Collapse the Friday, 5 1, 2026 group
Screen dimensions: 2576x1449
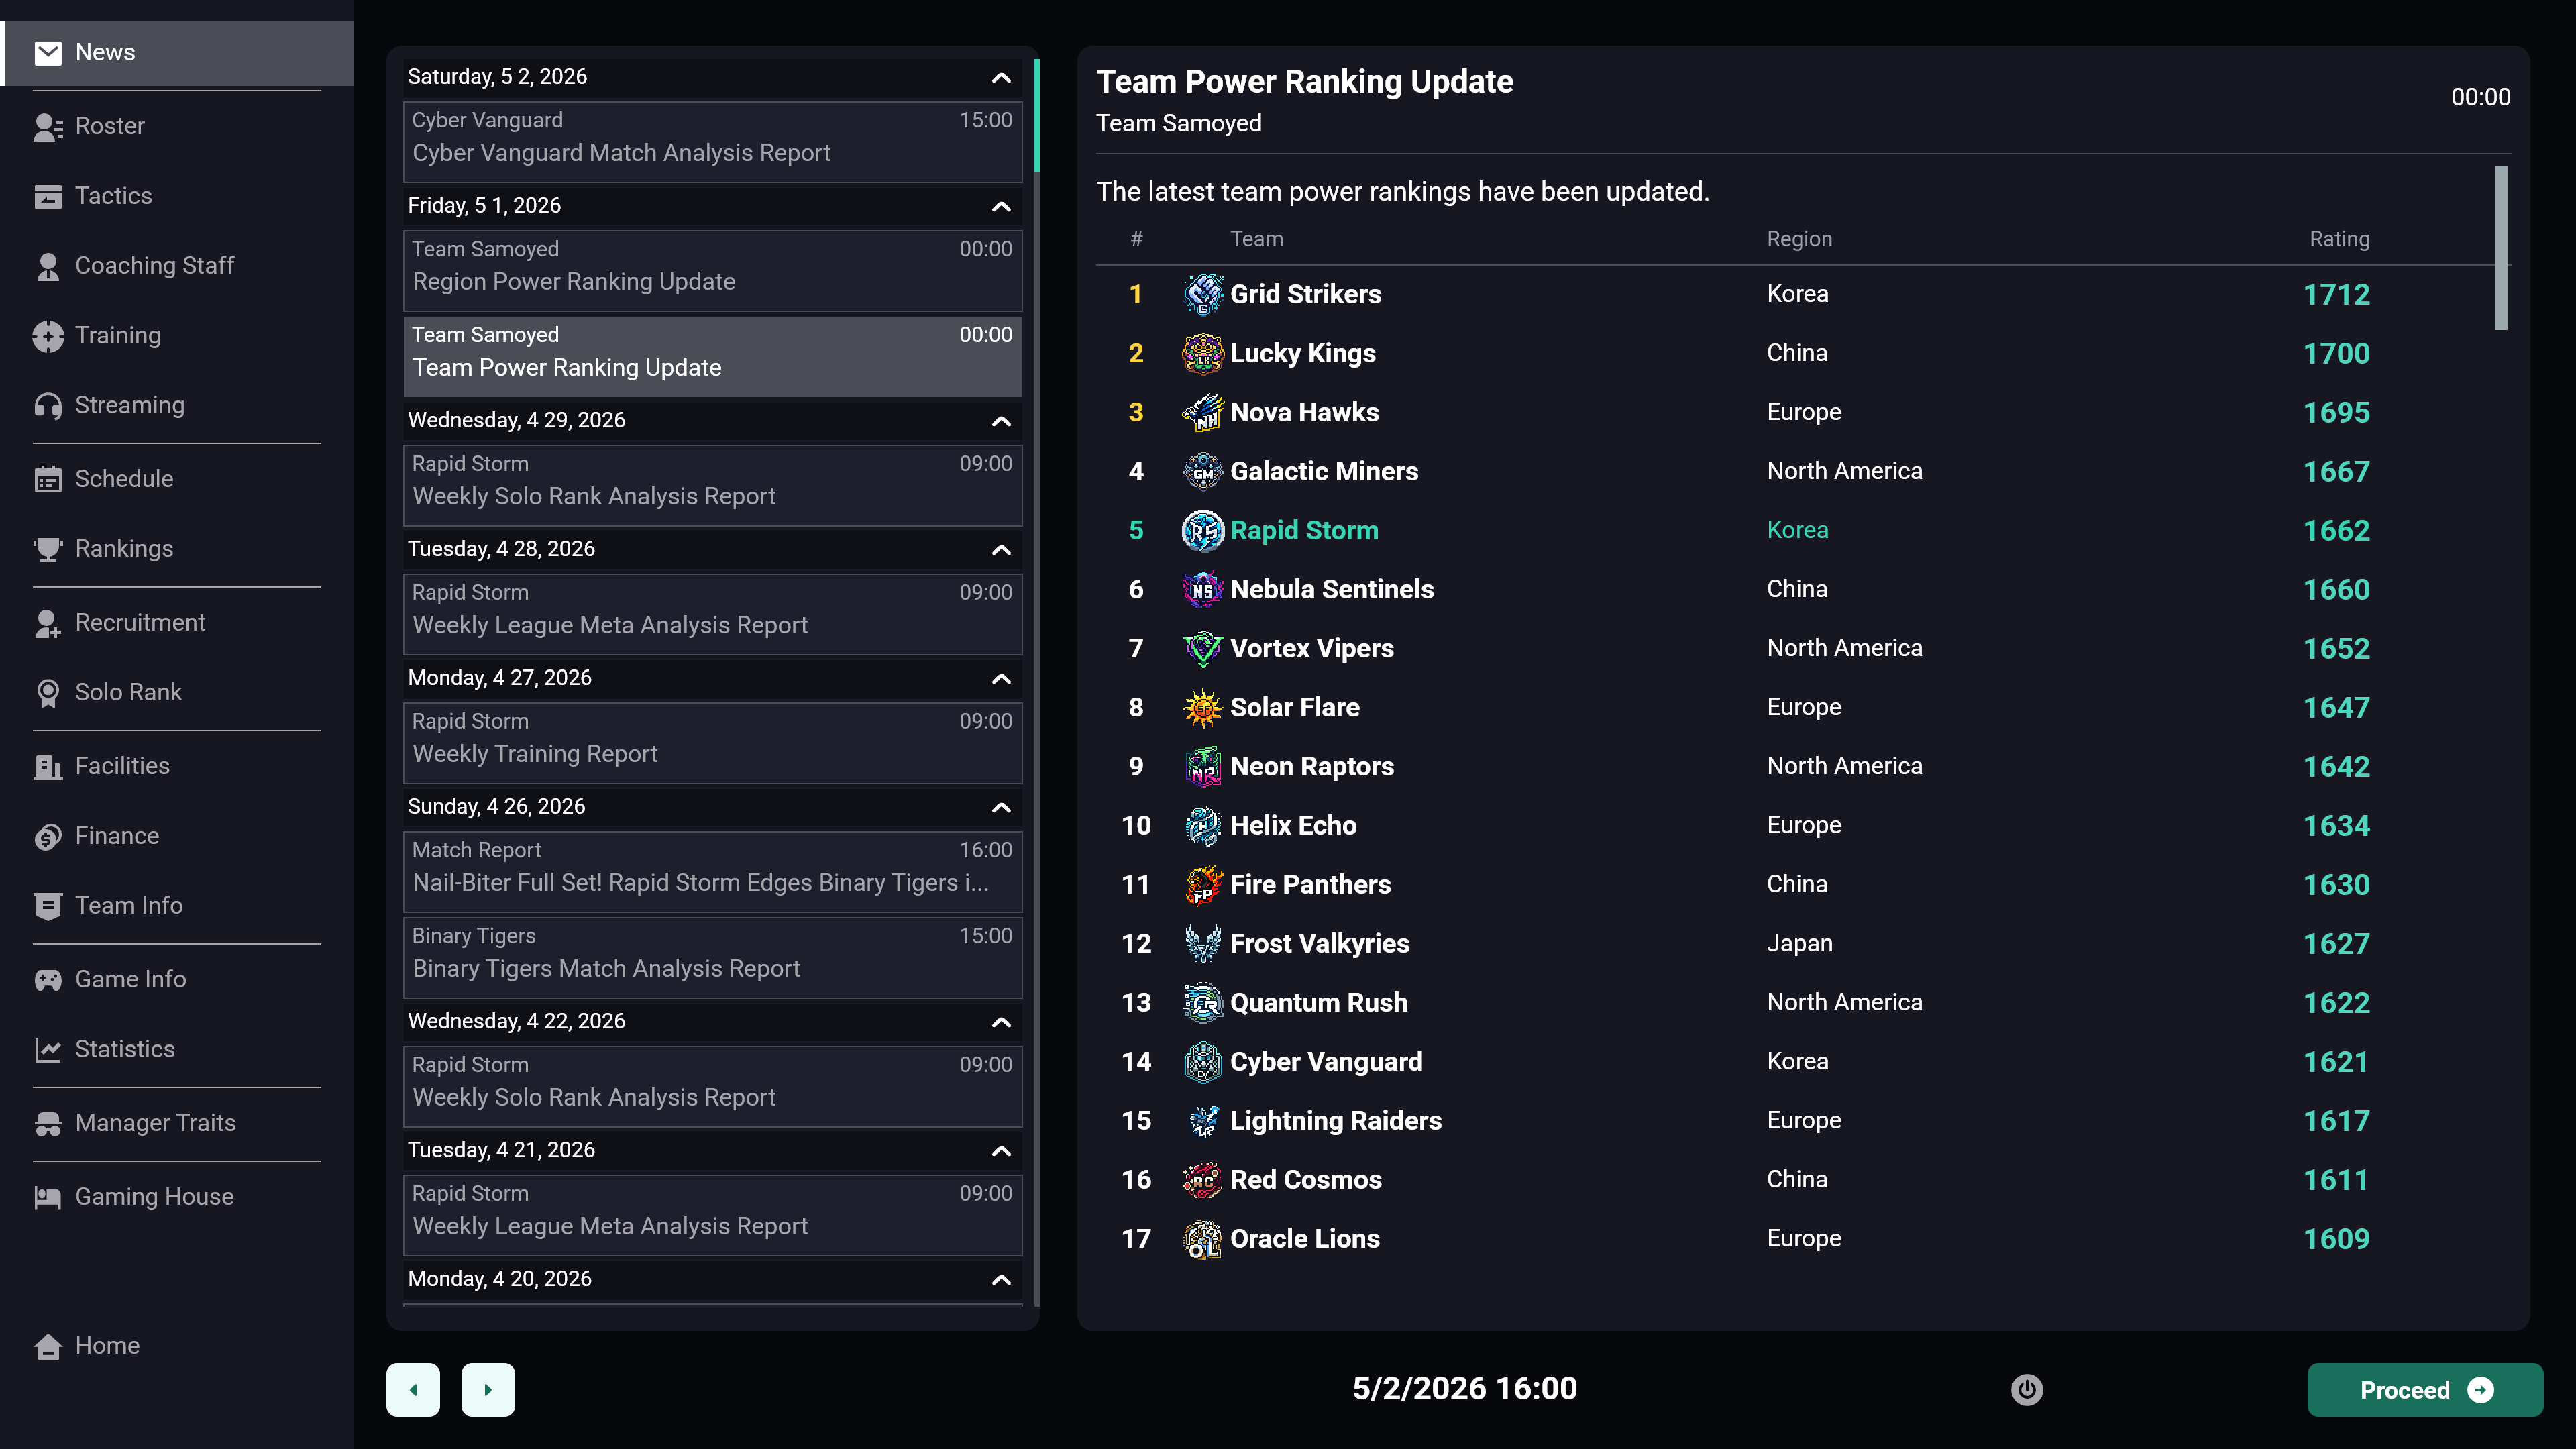1000,206
